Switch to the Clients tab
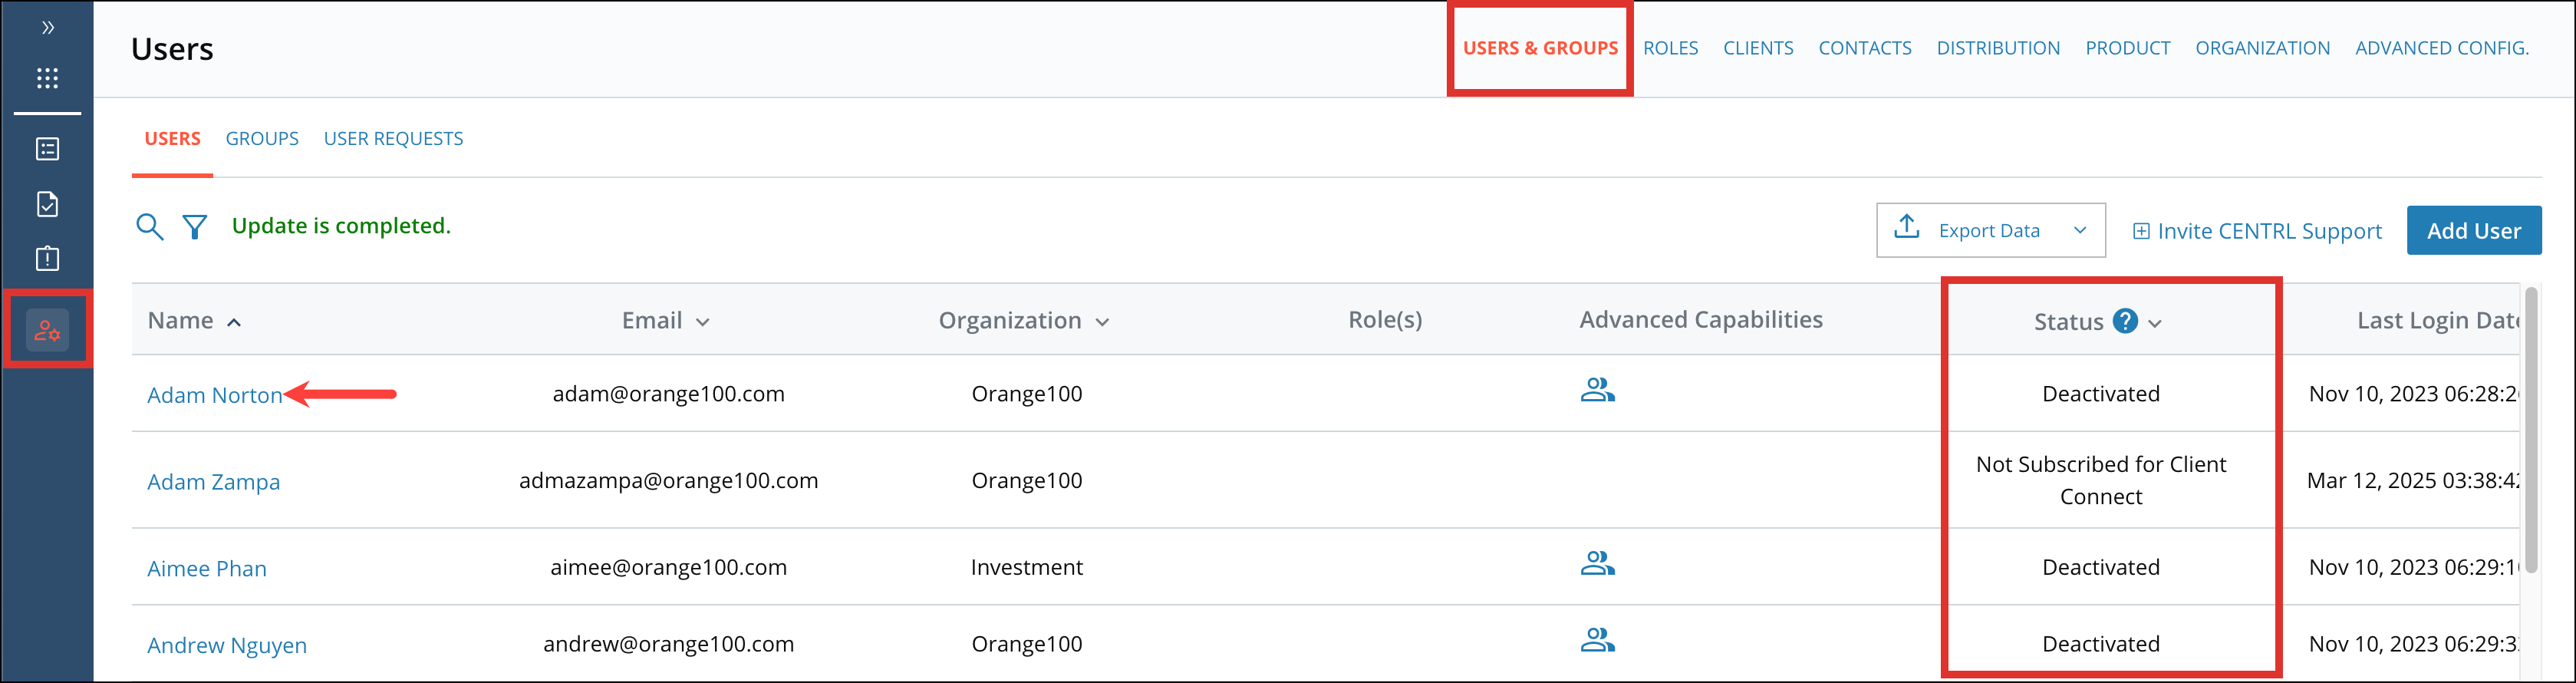Image resolution: width=2576 pixels, height=683 pixels. coord(1758,48)
